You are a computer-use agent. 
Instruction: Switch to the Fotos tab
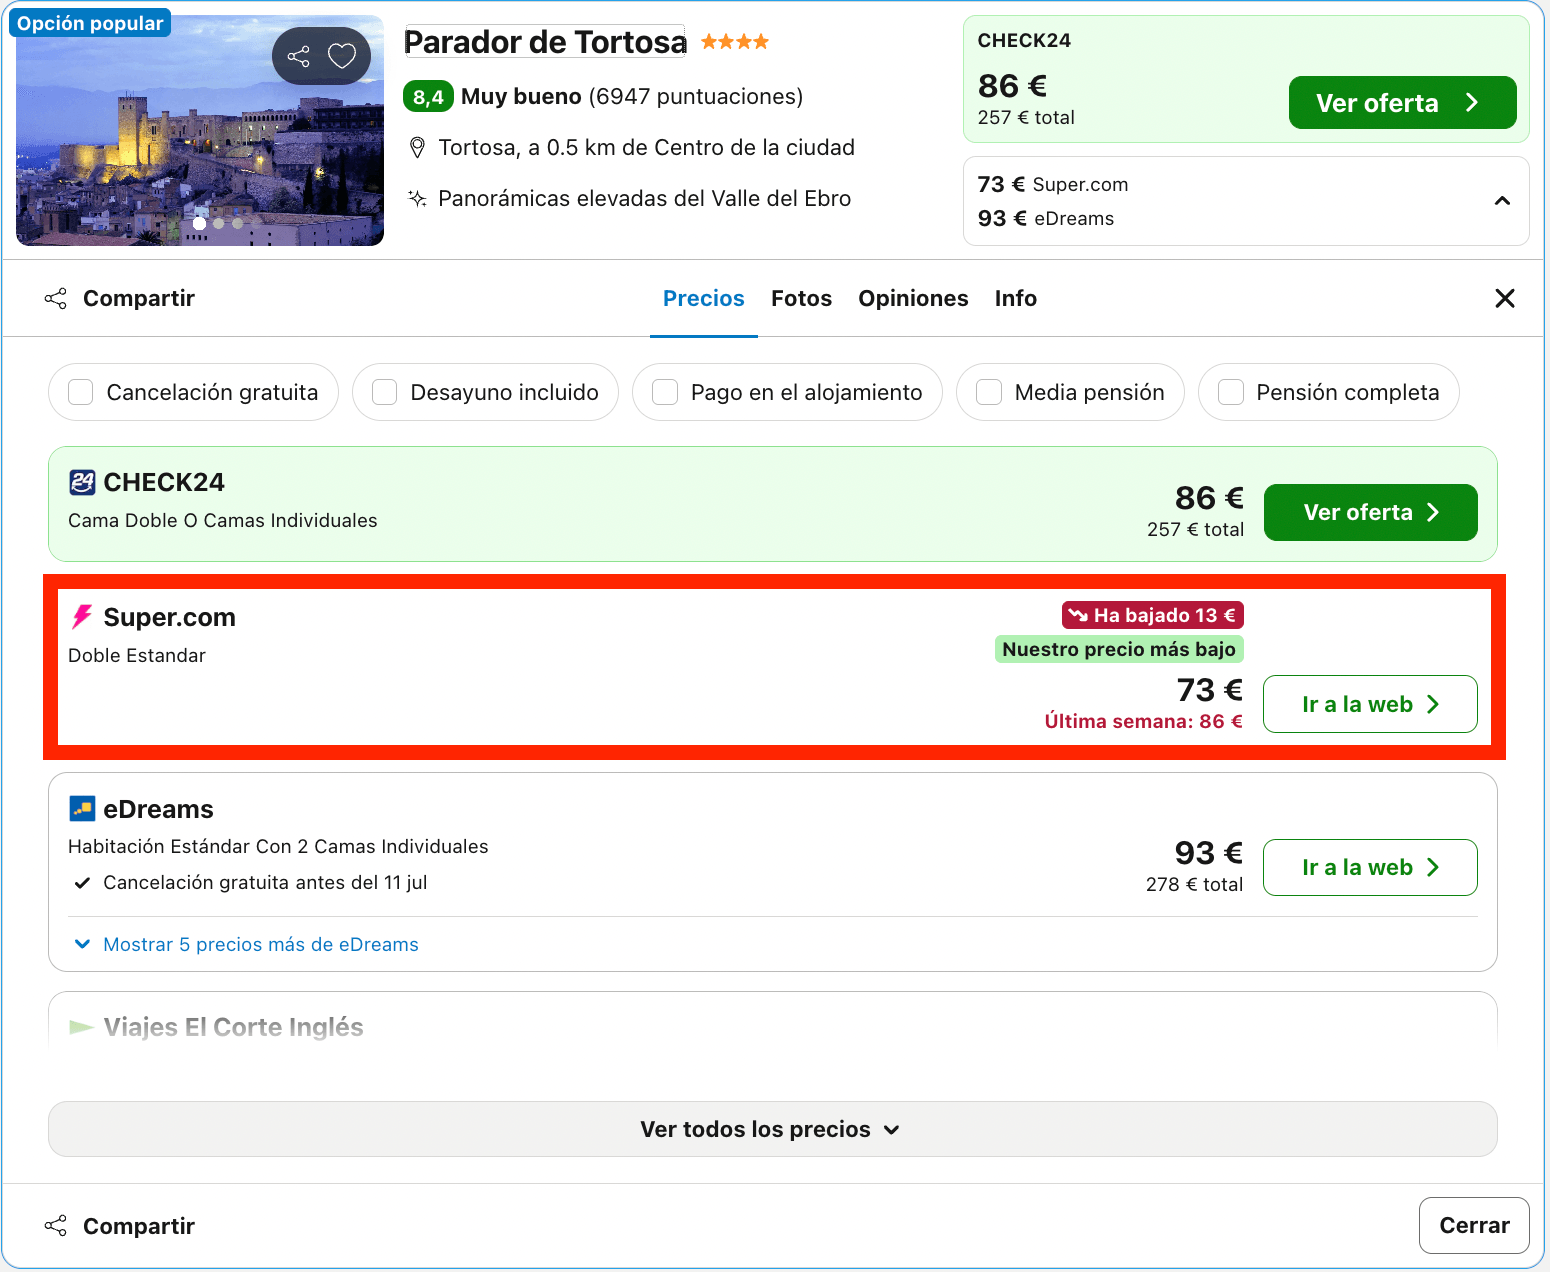point(801,298)
